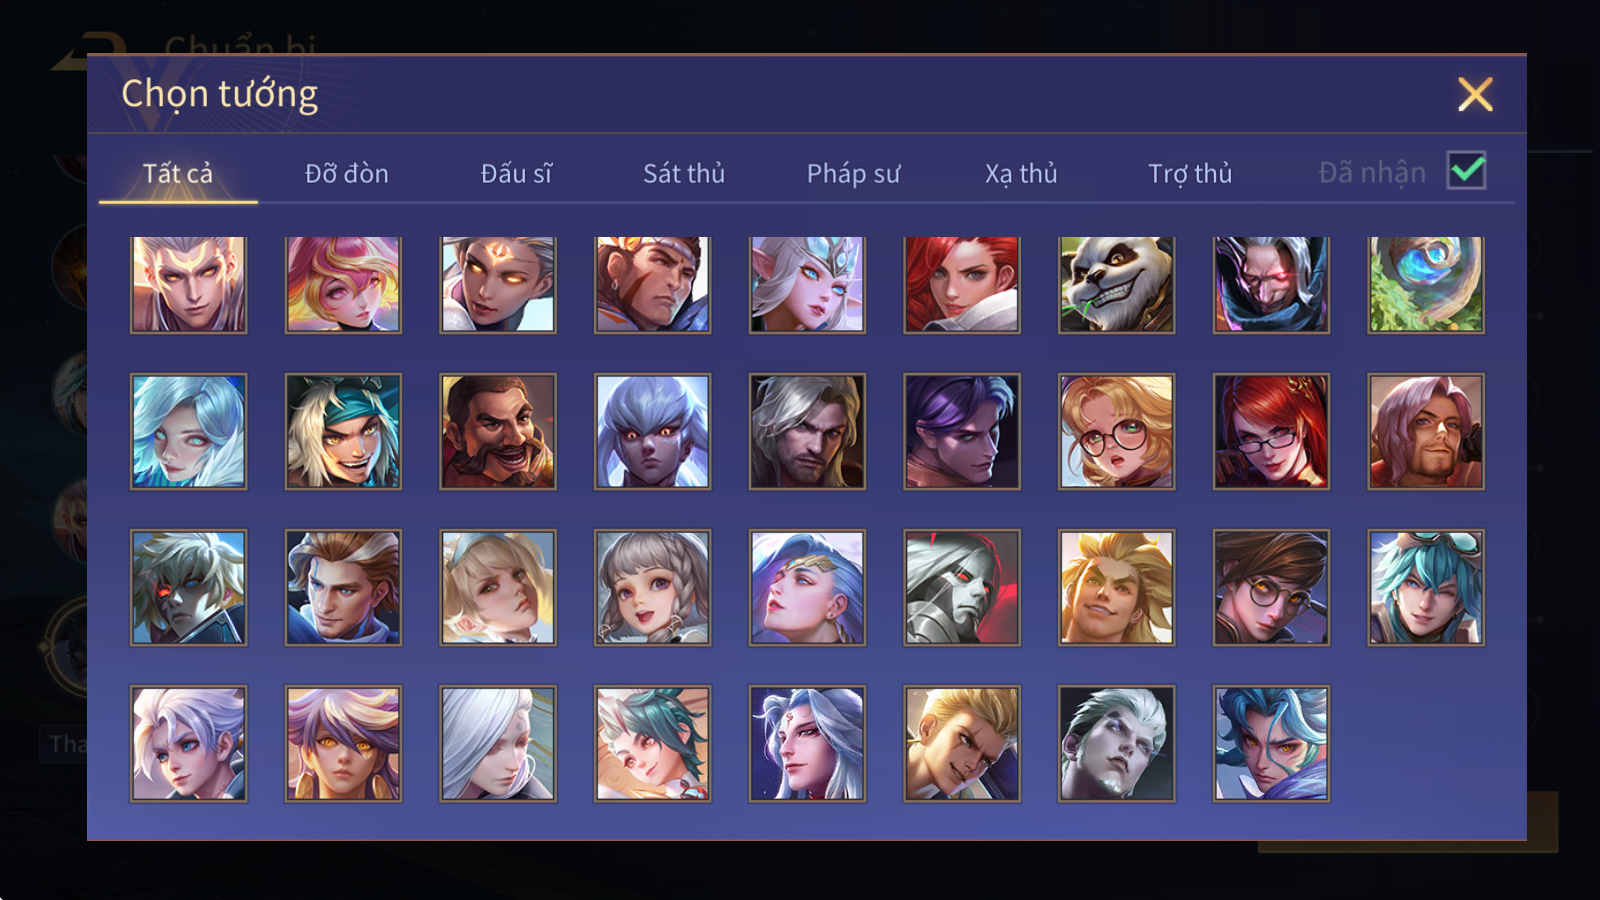The image size is (1600, 900).
Task: Pick the pink-haired girl hero portrait
Action: click(x=343, y=284)
